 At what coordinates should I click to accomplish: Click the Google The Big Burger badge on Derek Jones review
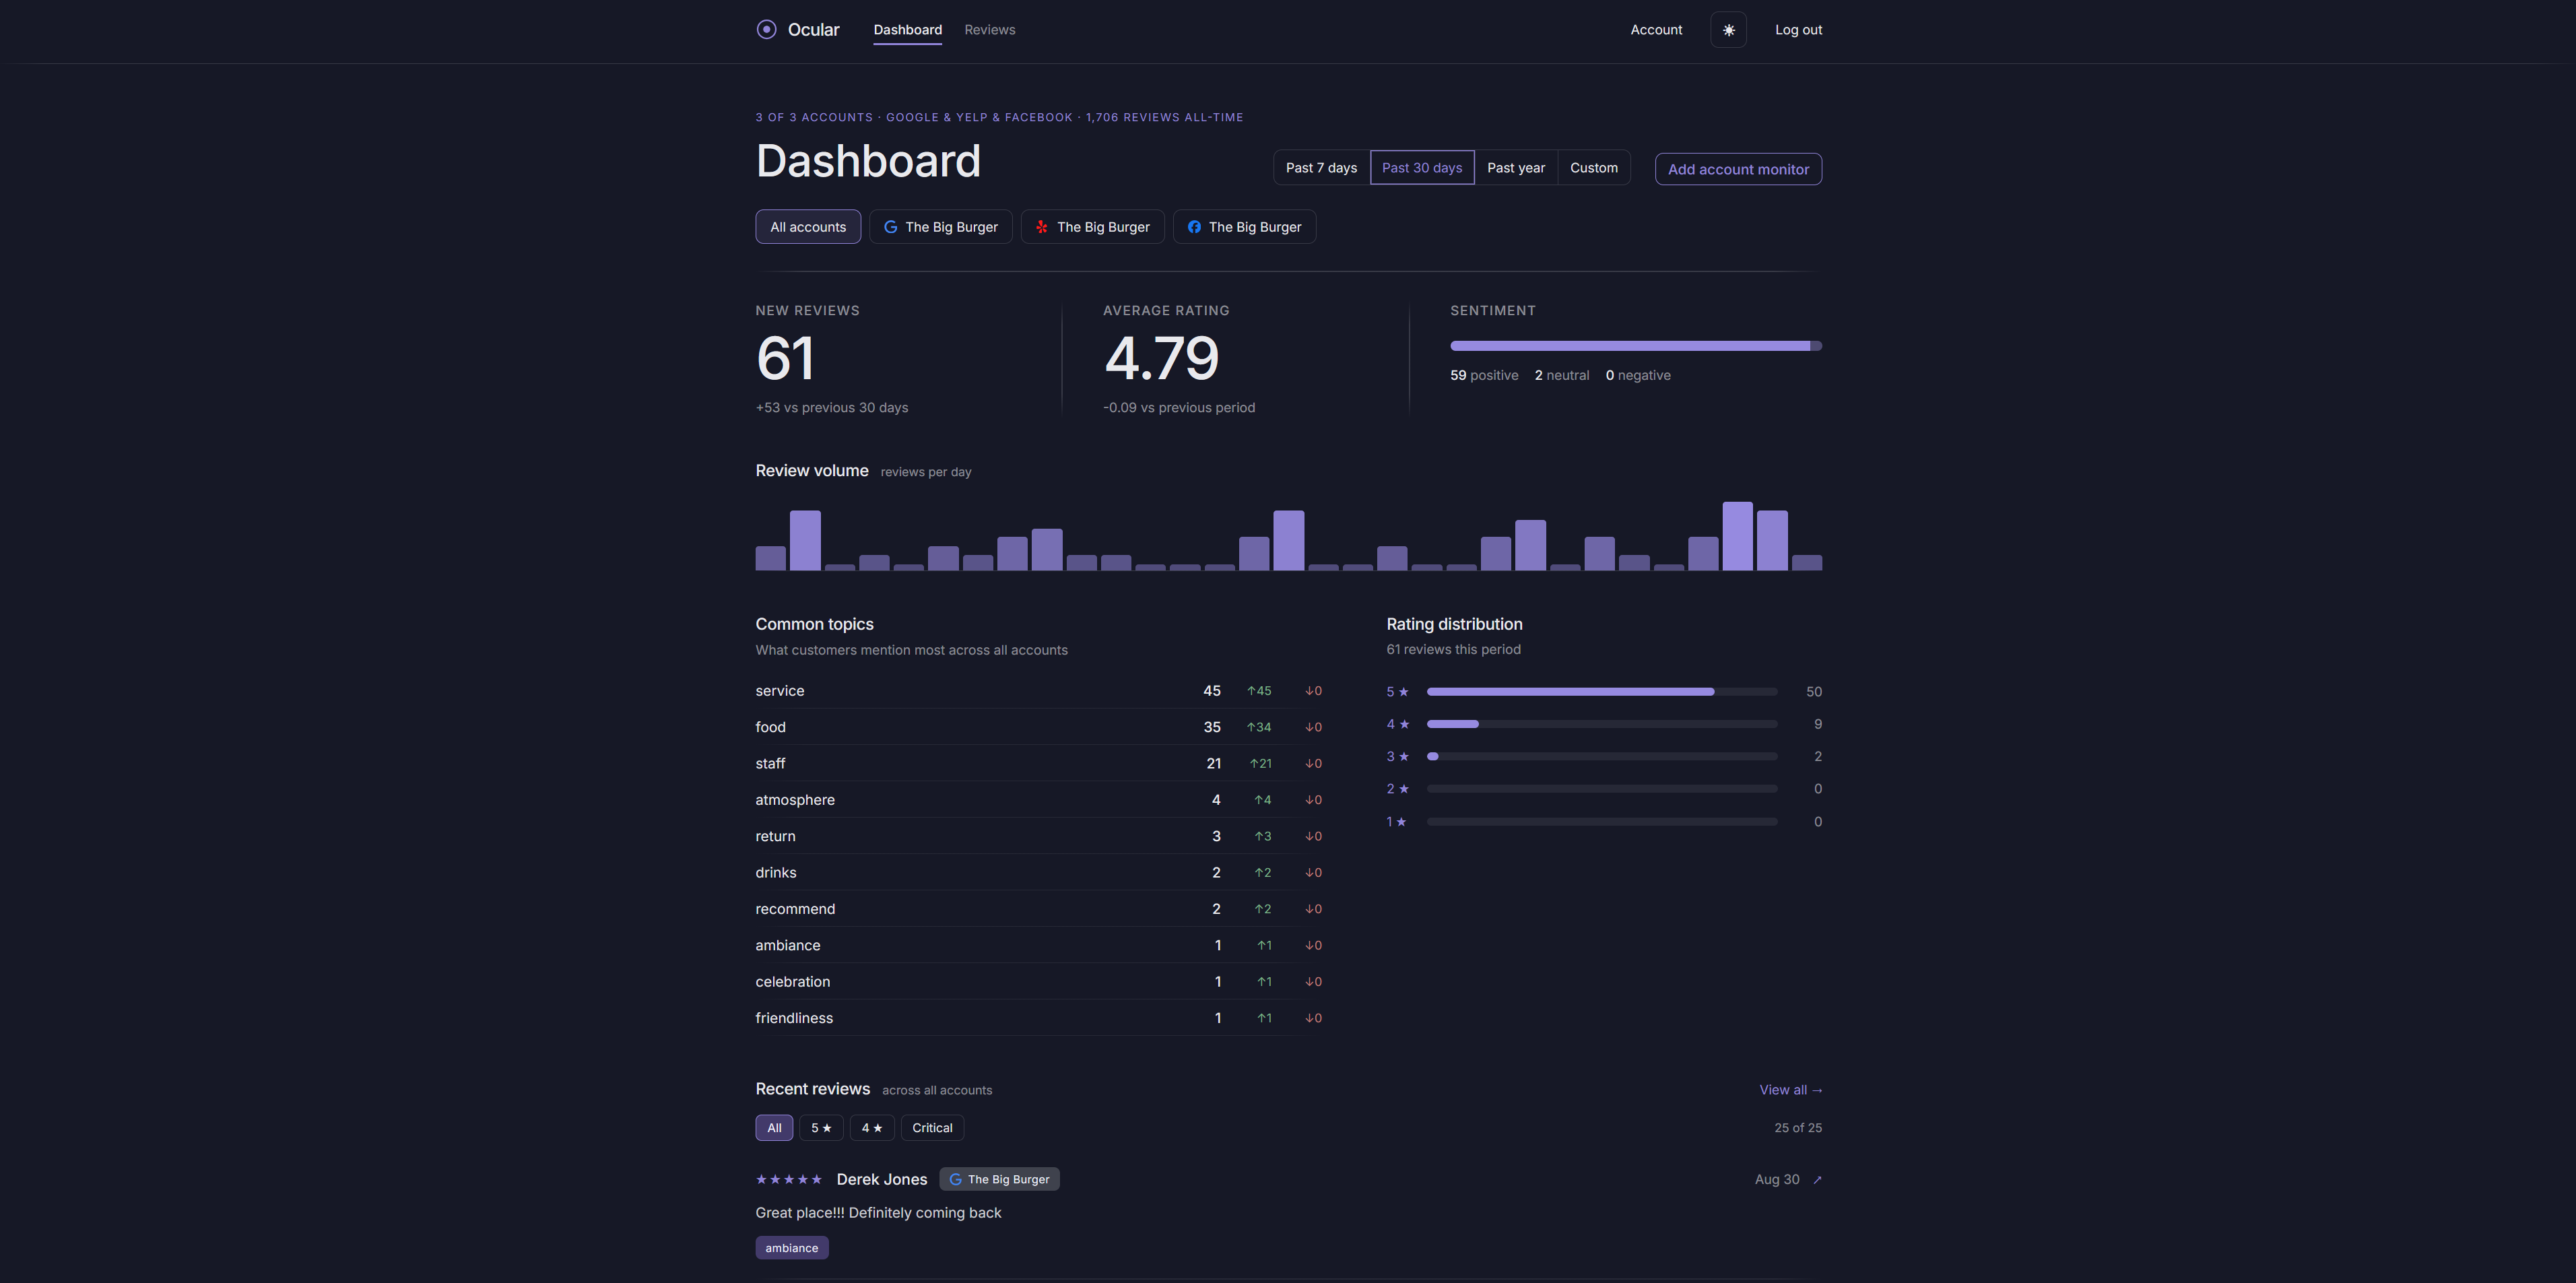[999, 1180]
